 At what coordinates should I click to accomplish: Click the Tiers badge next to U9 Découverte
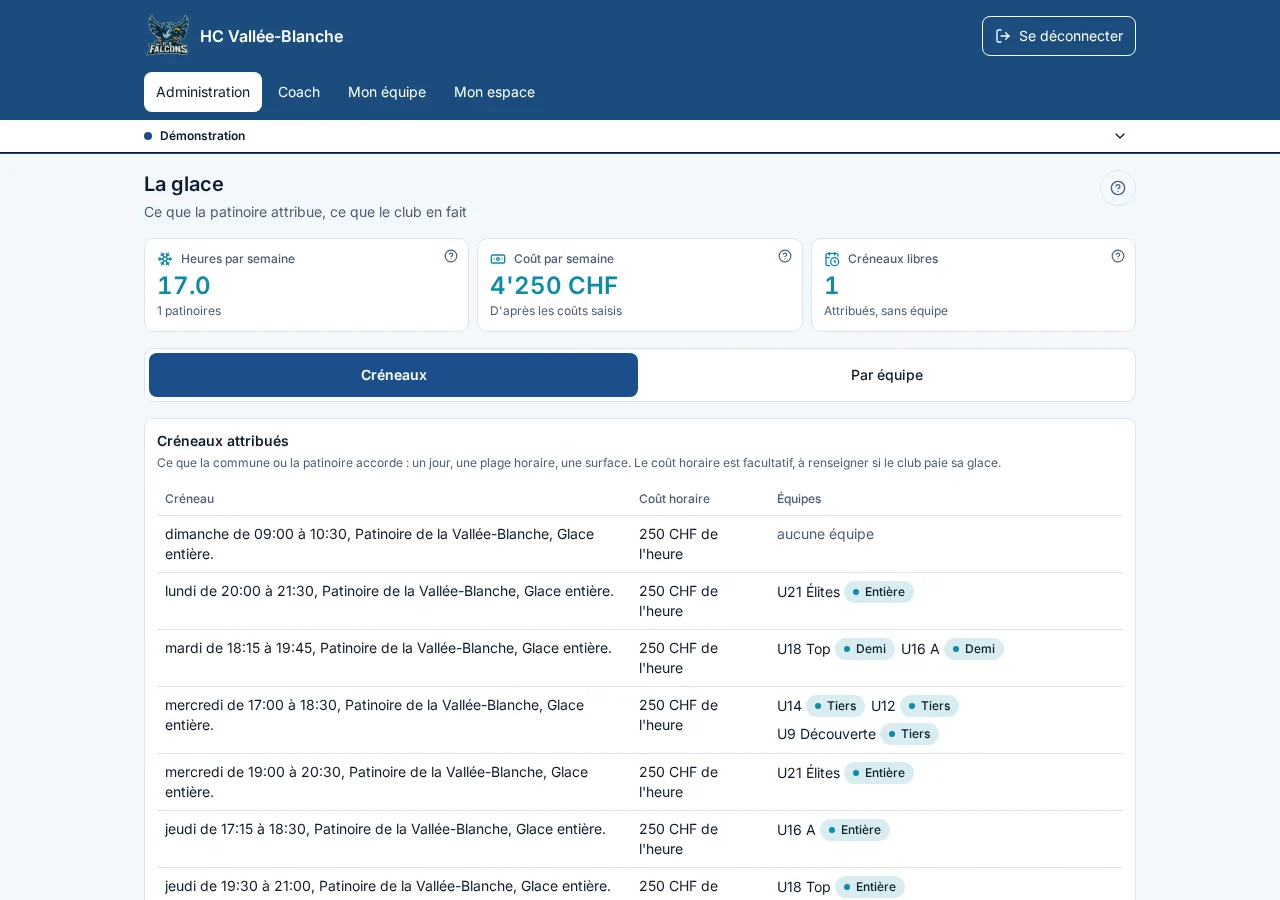[909, 734]
